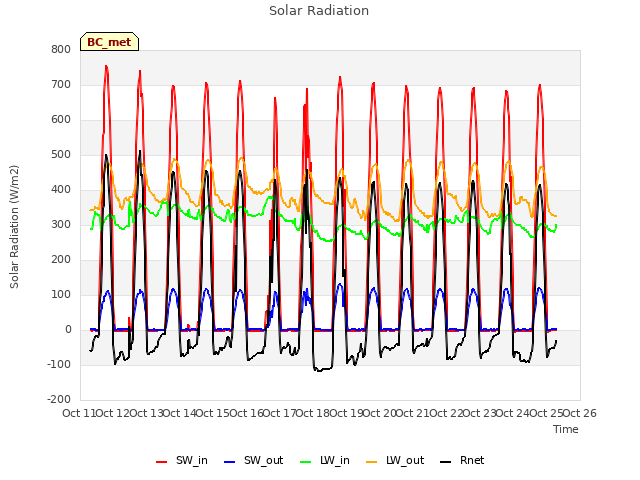Click the 300 y-axis tick label
Image resolution: width=640 pixels, height=480 pixels.
[x=61, y=225]
